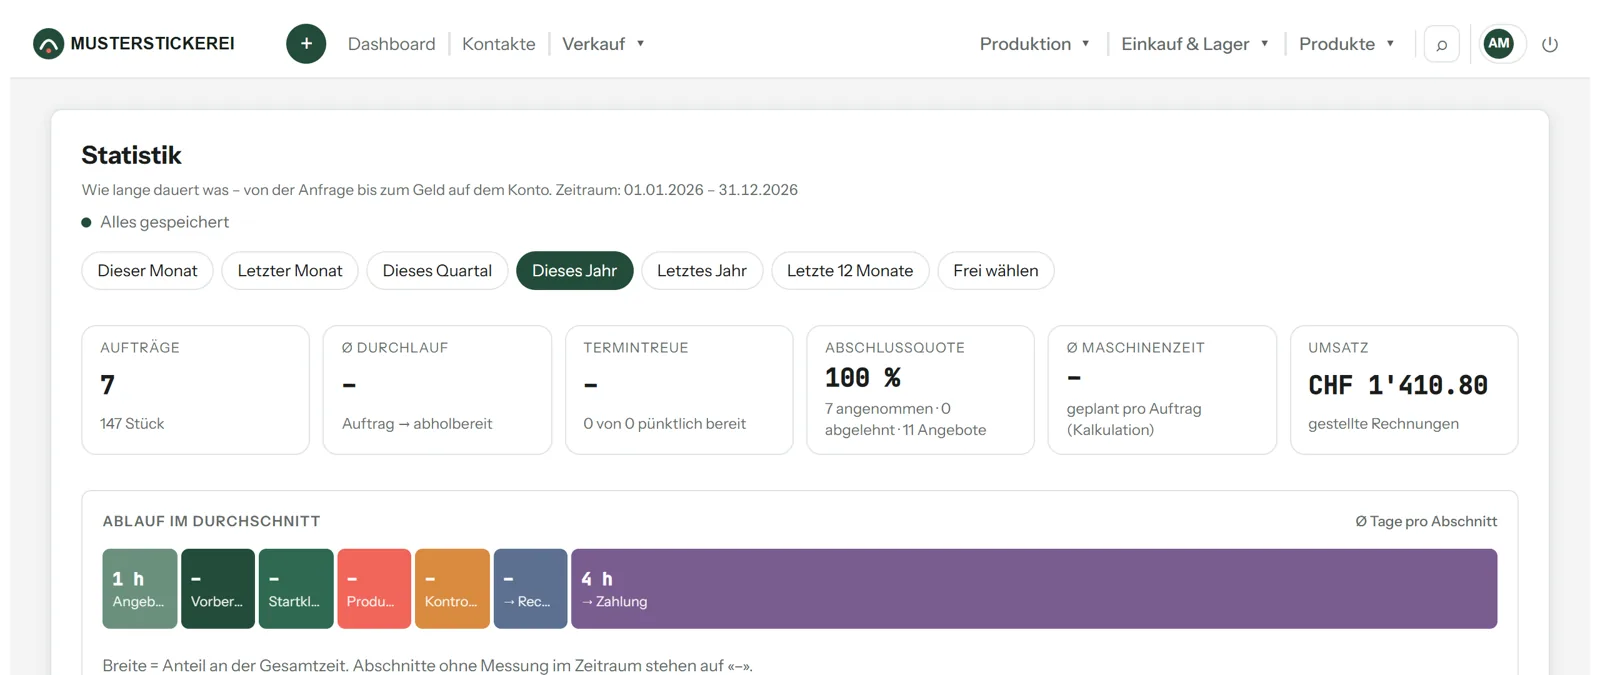
Task: Open search with the magnifier icon
Action: click(1441, 44)
